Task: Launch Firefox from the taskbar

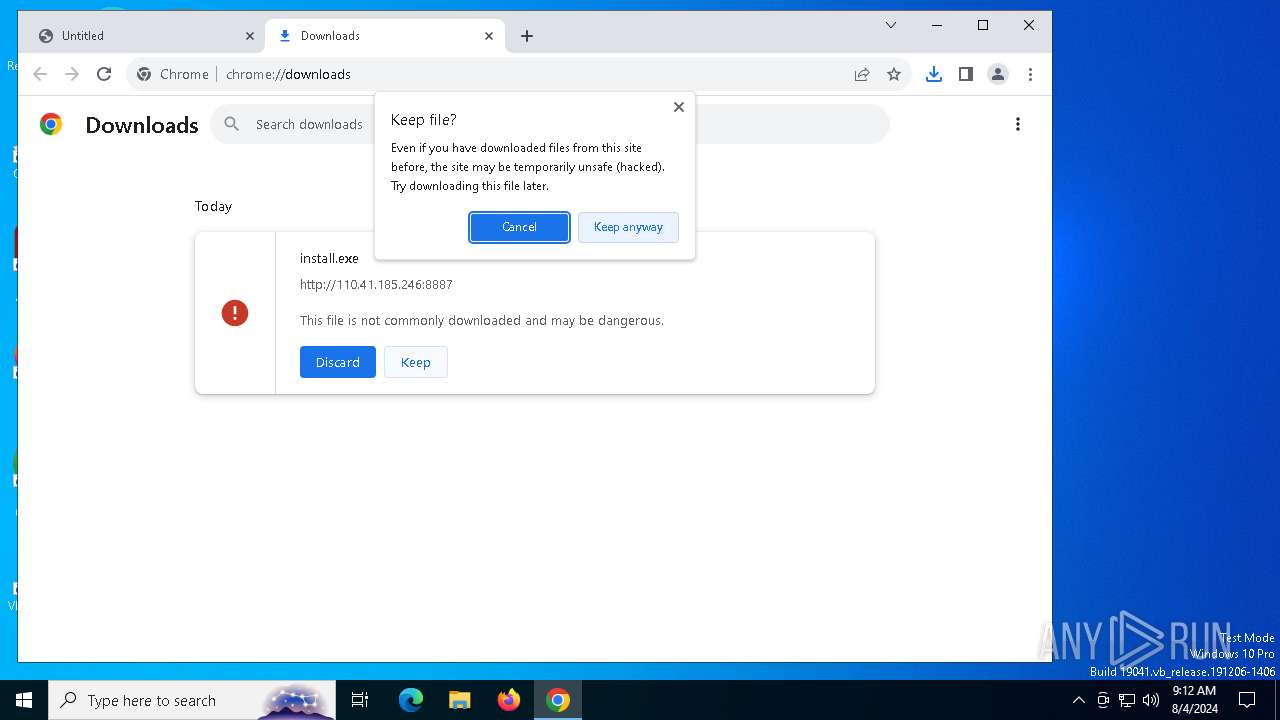Action: coord(509,700)
